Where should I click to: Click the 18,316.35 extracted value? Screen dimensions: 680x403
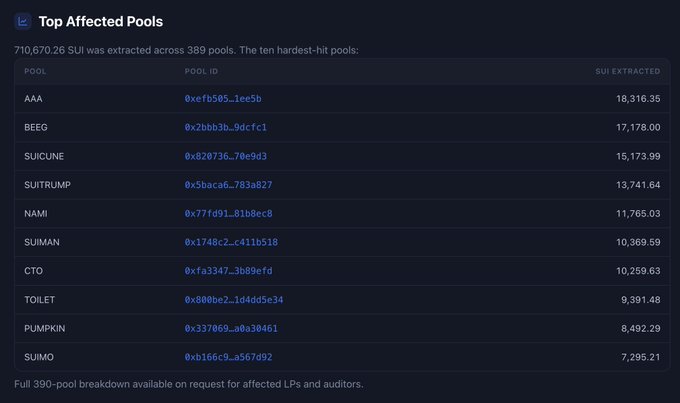tap(638, 98)
